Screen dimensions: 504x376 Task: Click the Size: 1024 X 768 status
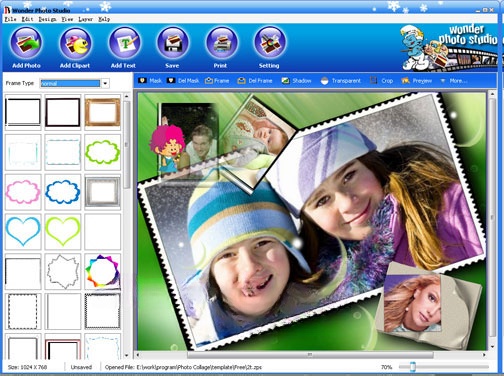[27, 367]
